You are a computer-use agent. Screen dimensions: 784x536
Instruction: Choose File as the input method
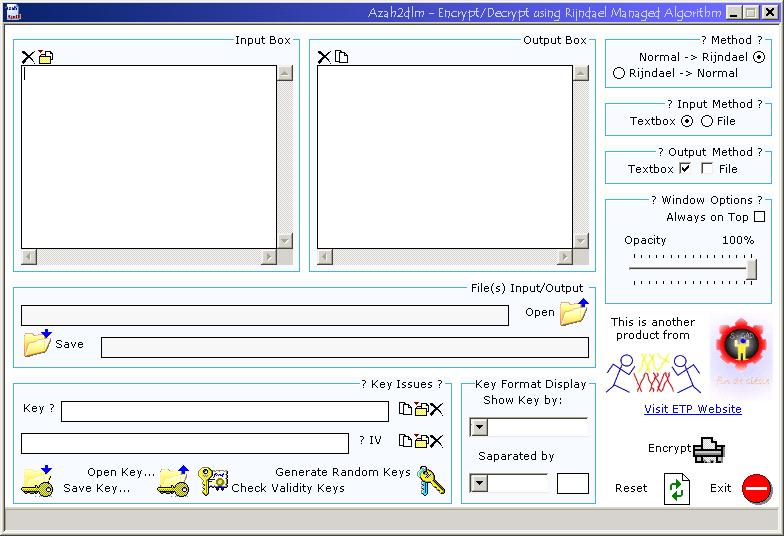(x=706, y=121)
